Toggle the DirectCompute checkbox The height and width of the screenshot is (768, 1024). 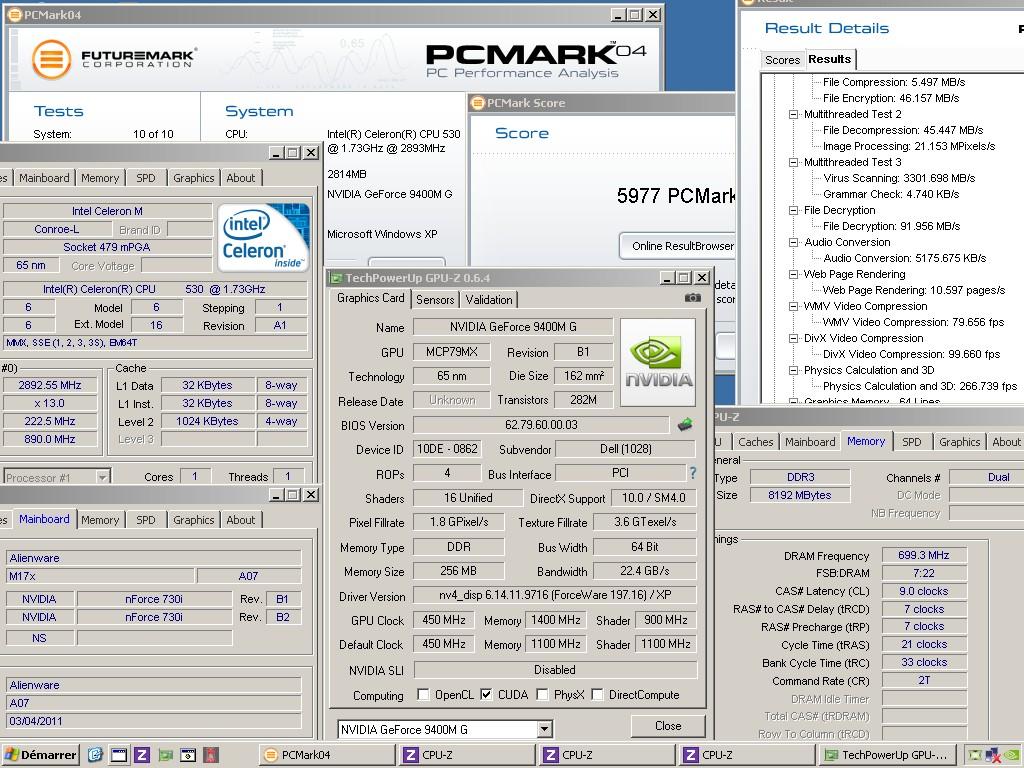[597, 694]
